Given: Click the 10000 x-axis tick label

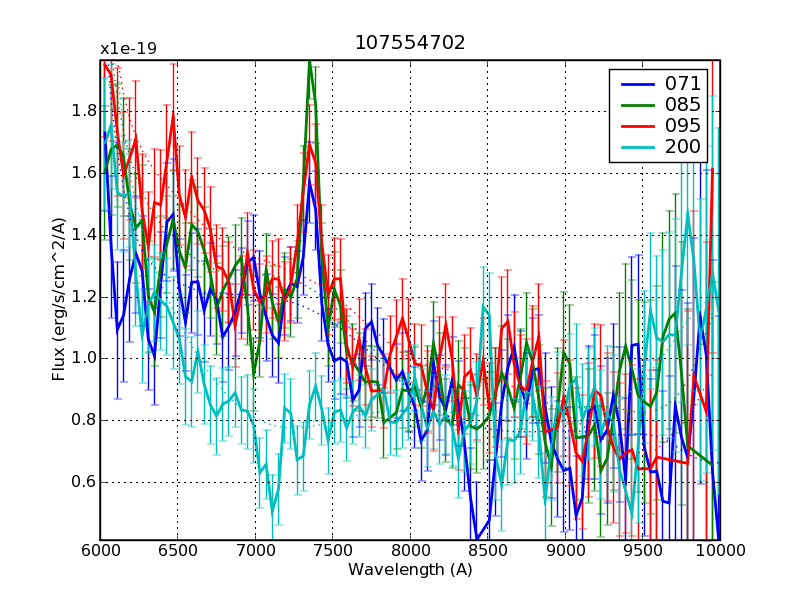Looking at the screenshot, I should [719, 551].
